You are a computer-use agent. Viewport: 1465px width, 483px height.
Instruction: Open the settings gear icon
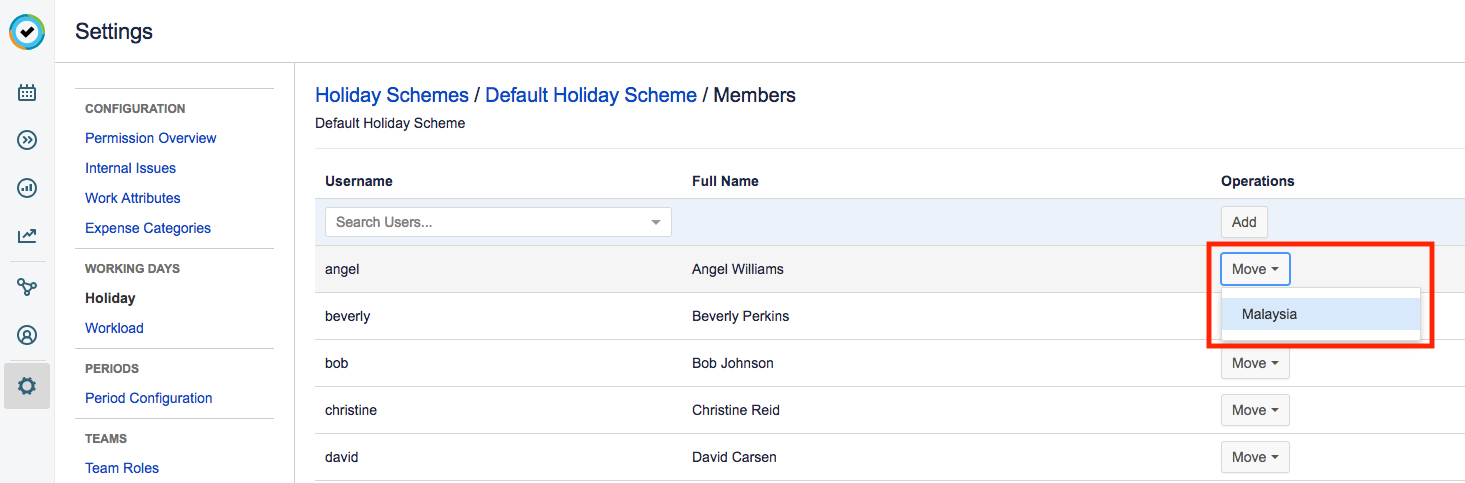[27, 385]
